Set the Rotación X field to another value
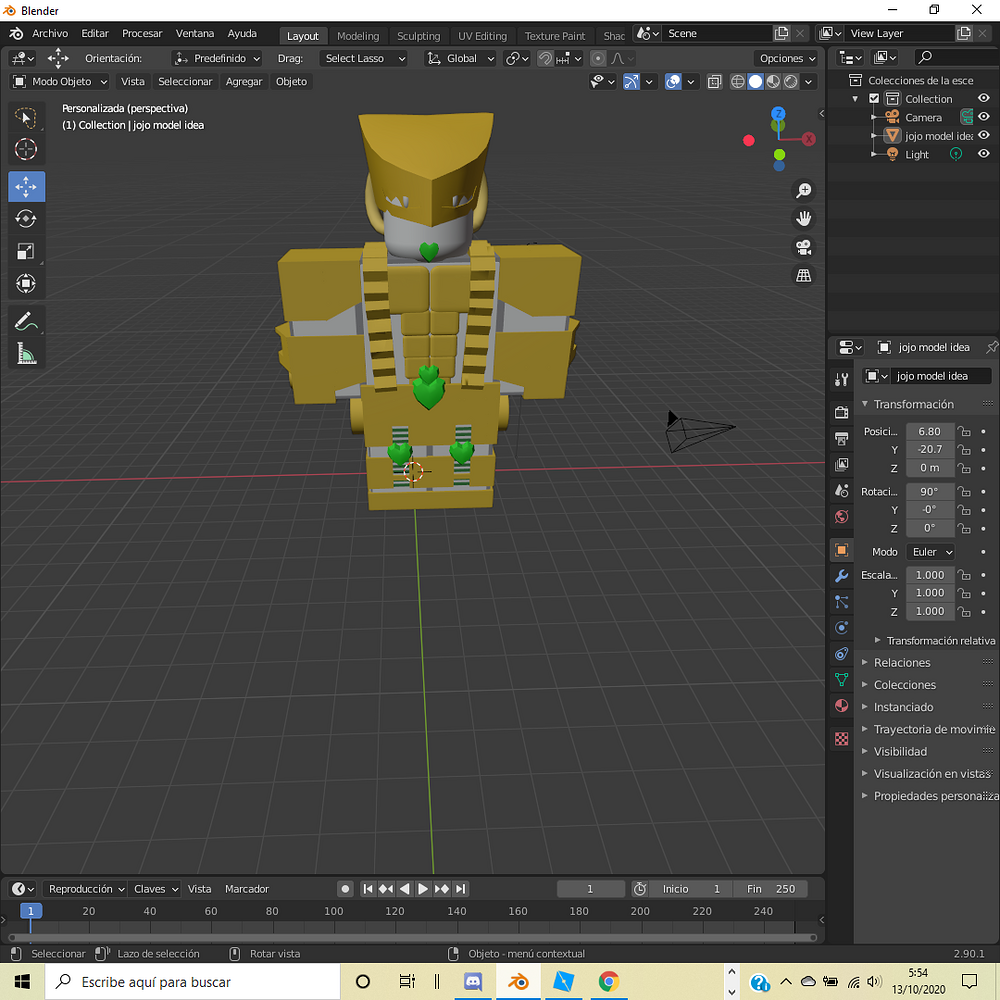The height and width of the screenshot is (1000, 1000). pyautogui.click(x=930, y=491)
